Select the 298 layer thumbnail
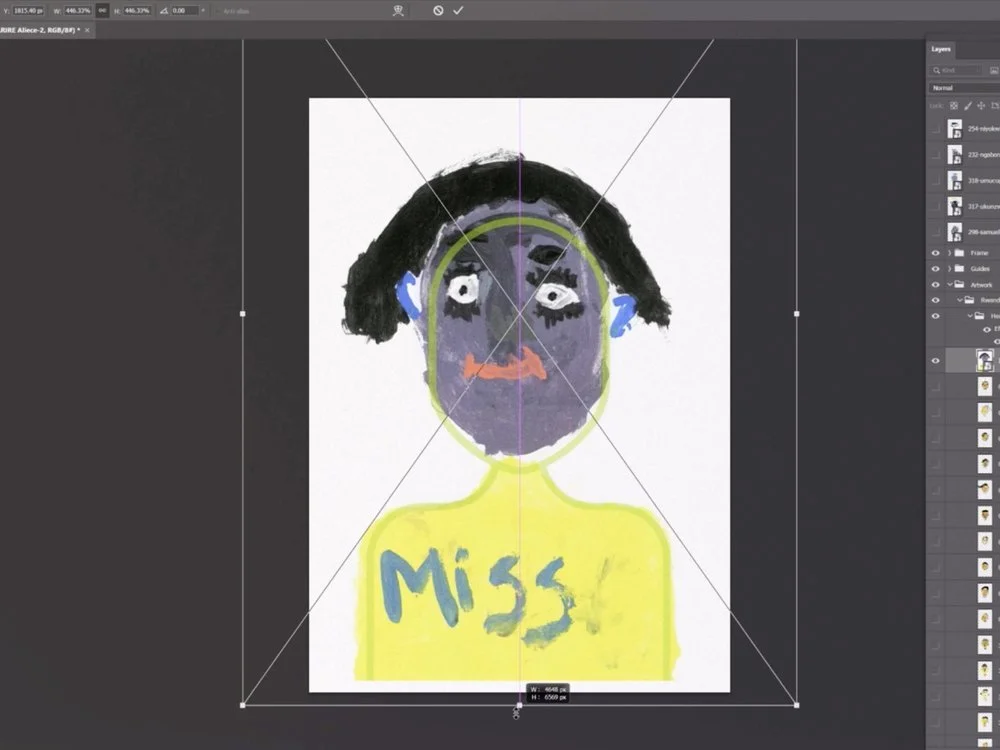 955,232
